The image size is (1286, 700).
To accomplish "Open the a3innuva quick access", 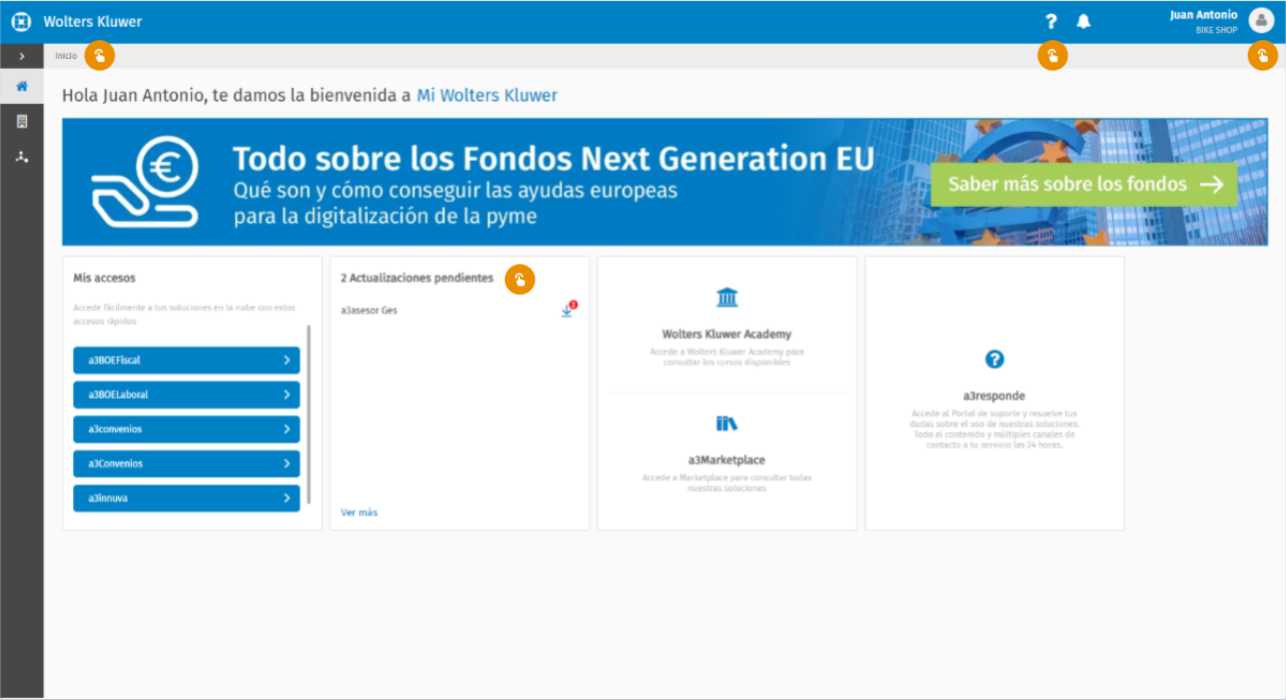I will click(x=187, y=498).
